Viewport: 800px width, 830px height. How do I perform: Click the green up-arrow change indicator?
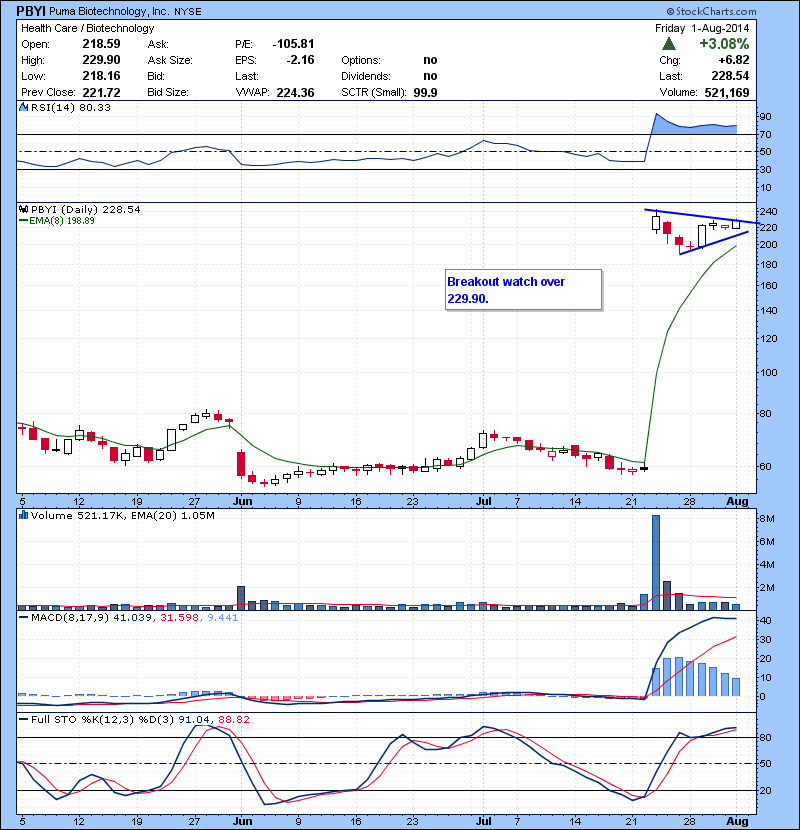pos(669,44)
